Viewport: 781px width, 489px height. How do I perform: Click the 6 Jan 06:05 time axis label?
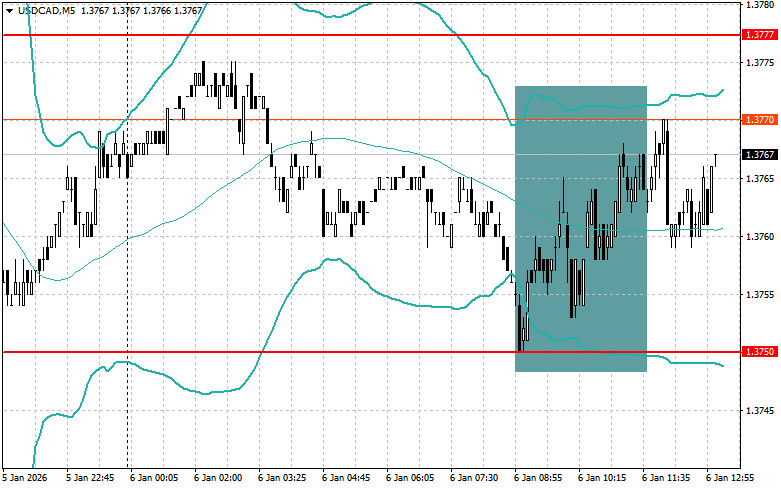pos(410,478)
